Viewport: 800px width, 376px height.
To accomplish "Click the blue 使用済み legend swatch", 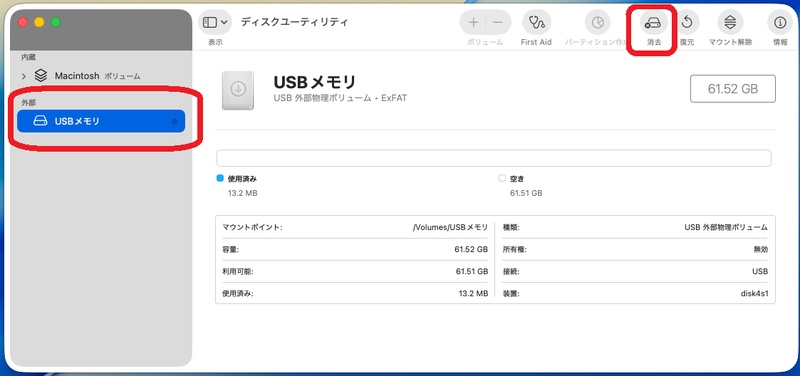I will (220, 179).
